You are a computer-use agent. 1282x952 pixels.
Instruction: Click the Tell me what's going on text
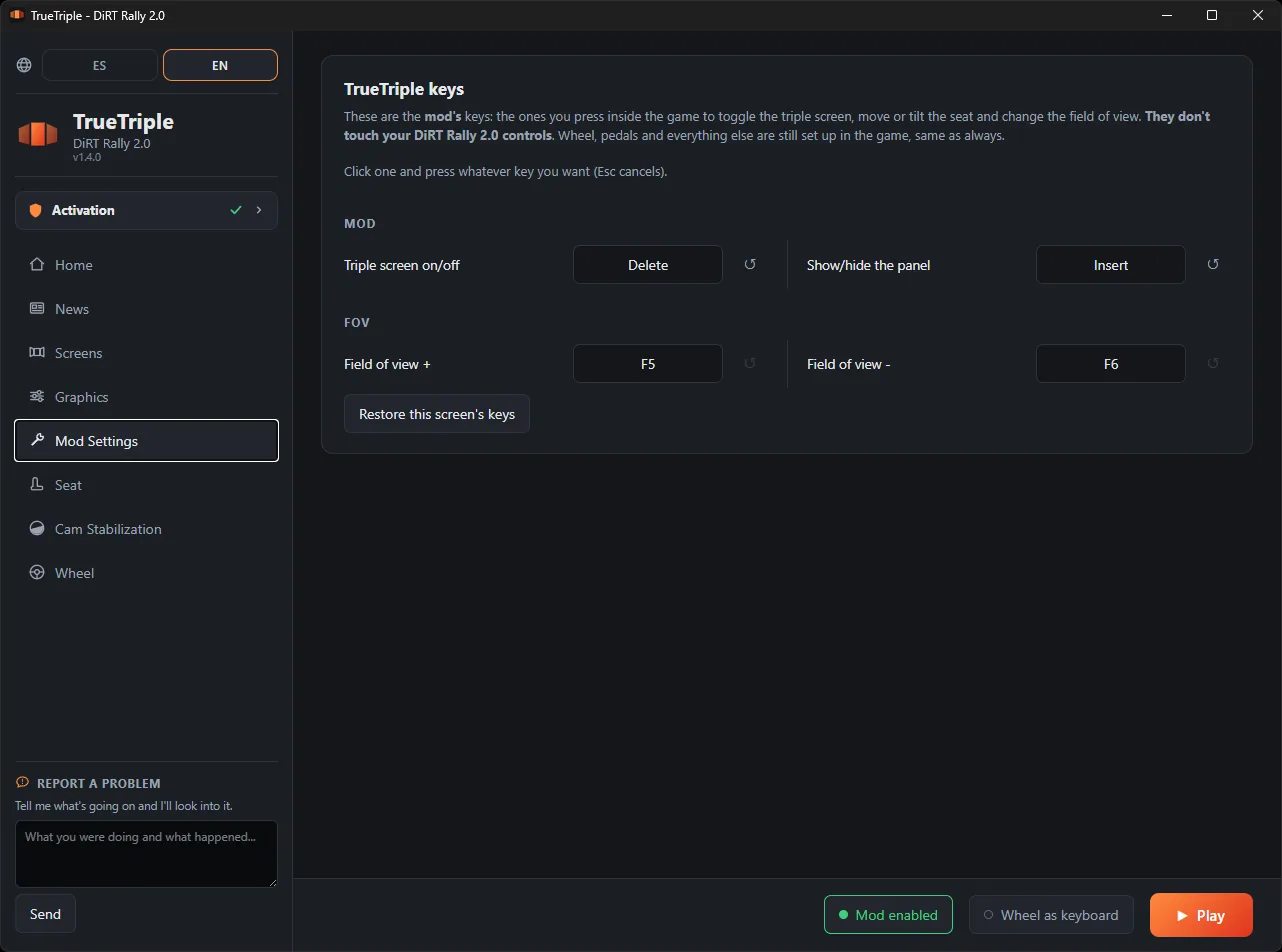pos(124,805)
